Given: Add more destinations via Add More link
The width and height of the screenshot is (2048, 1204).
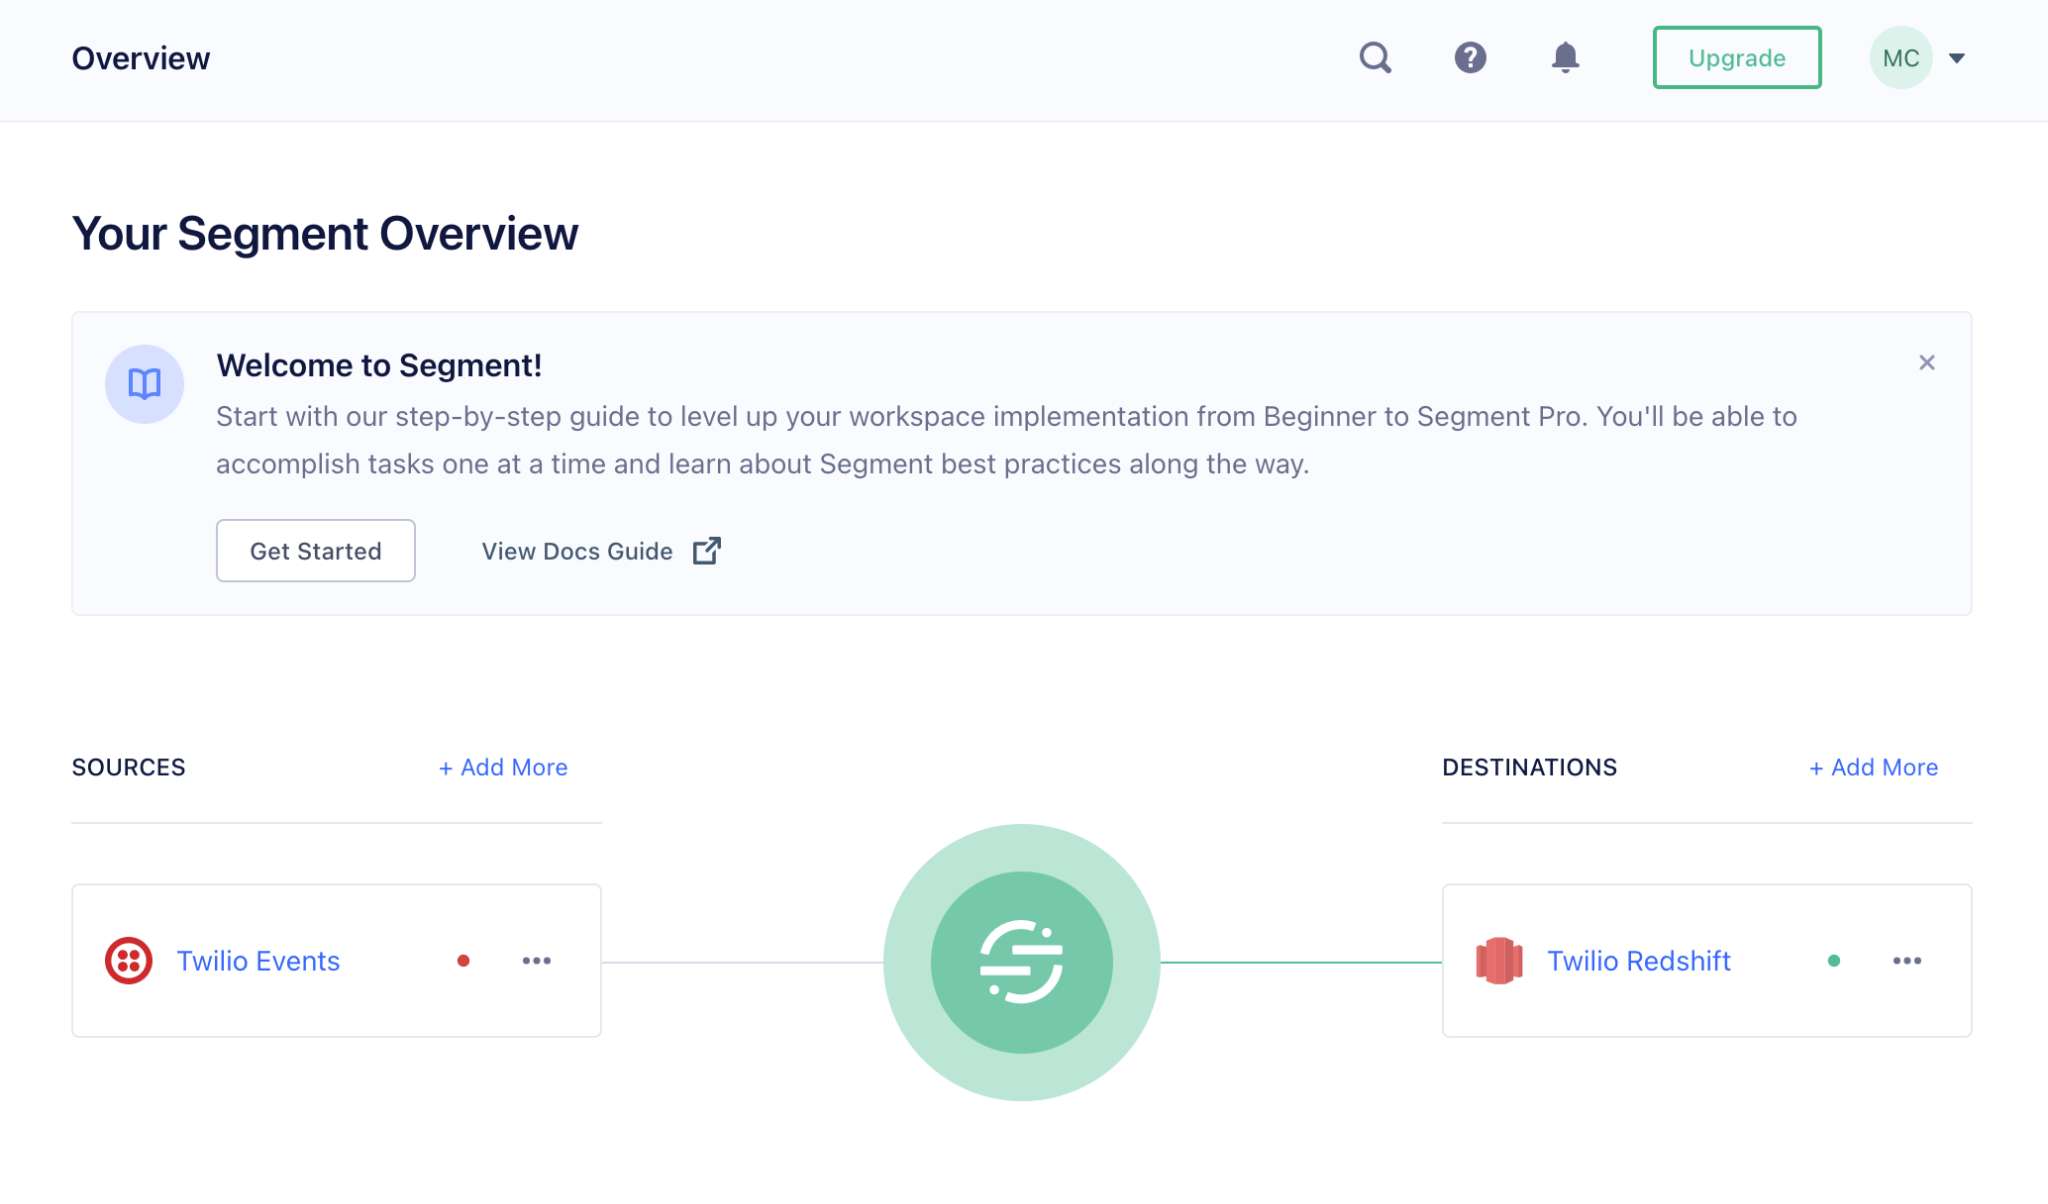Looking at the screenshot, I should coord(1872,767).
